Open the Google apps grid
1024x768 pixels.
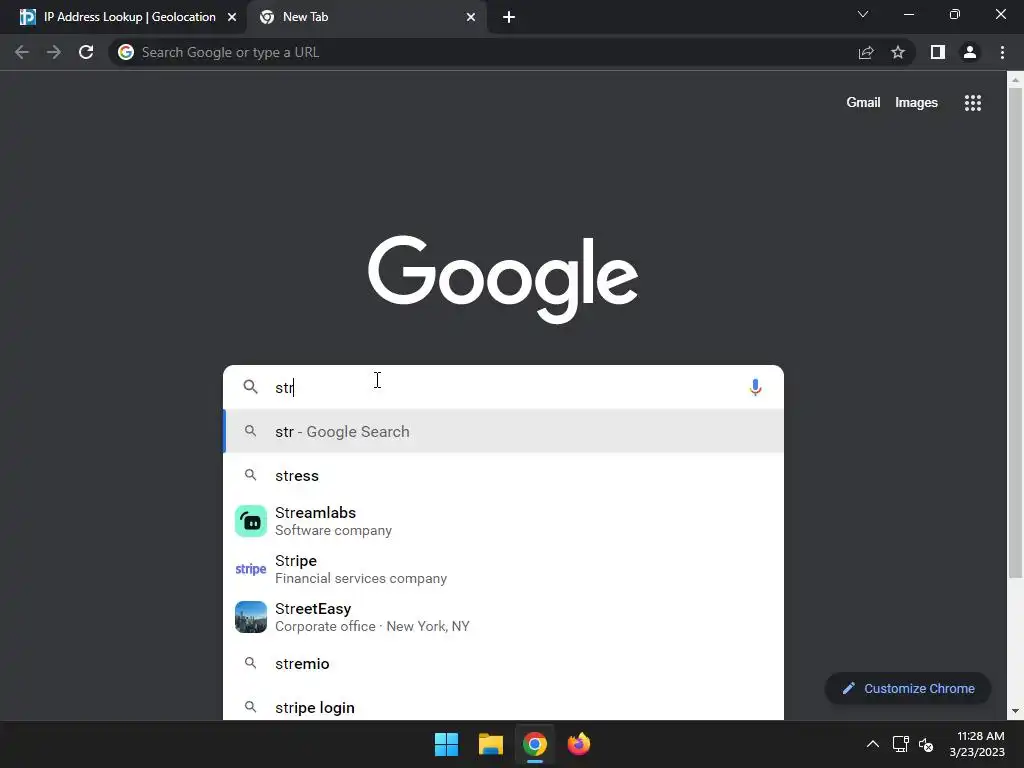[973, 103]
